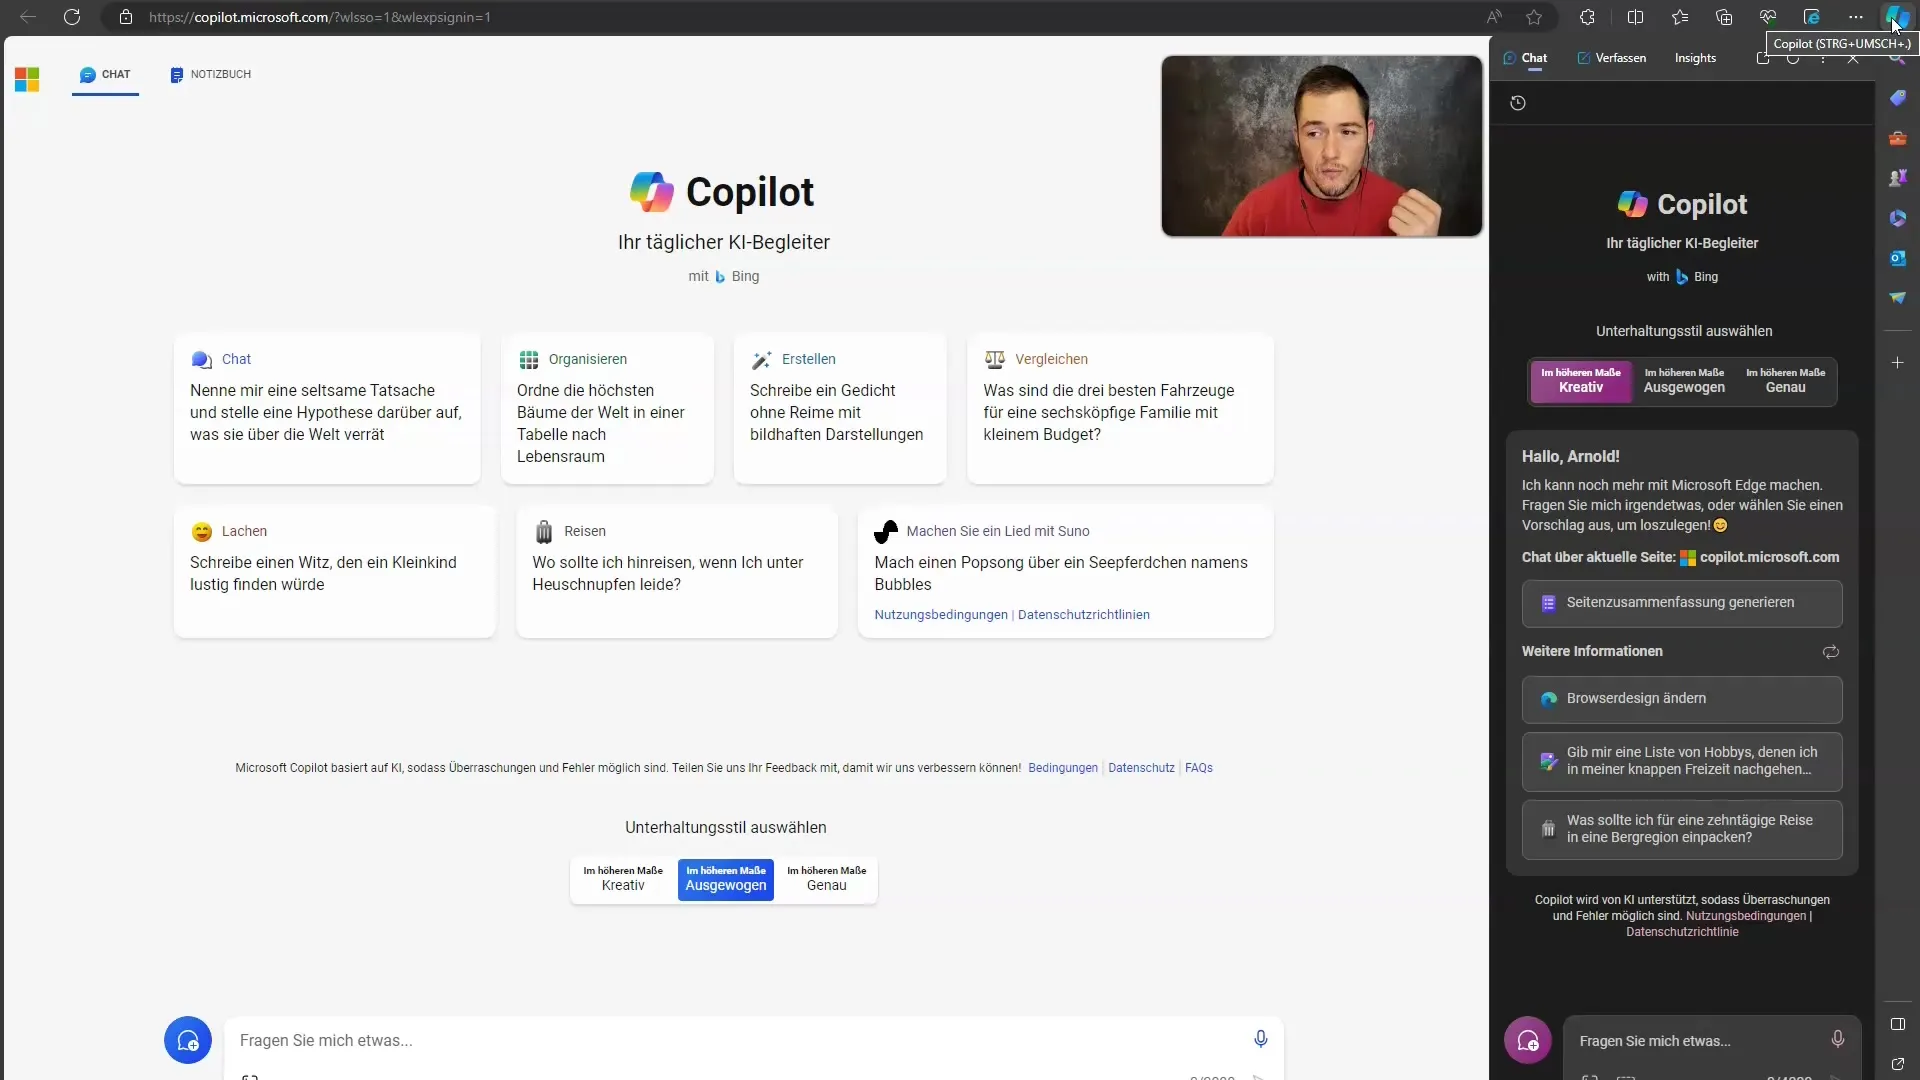Select Kreativ style in sidebar panel

[1580, 380]
